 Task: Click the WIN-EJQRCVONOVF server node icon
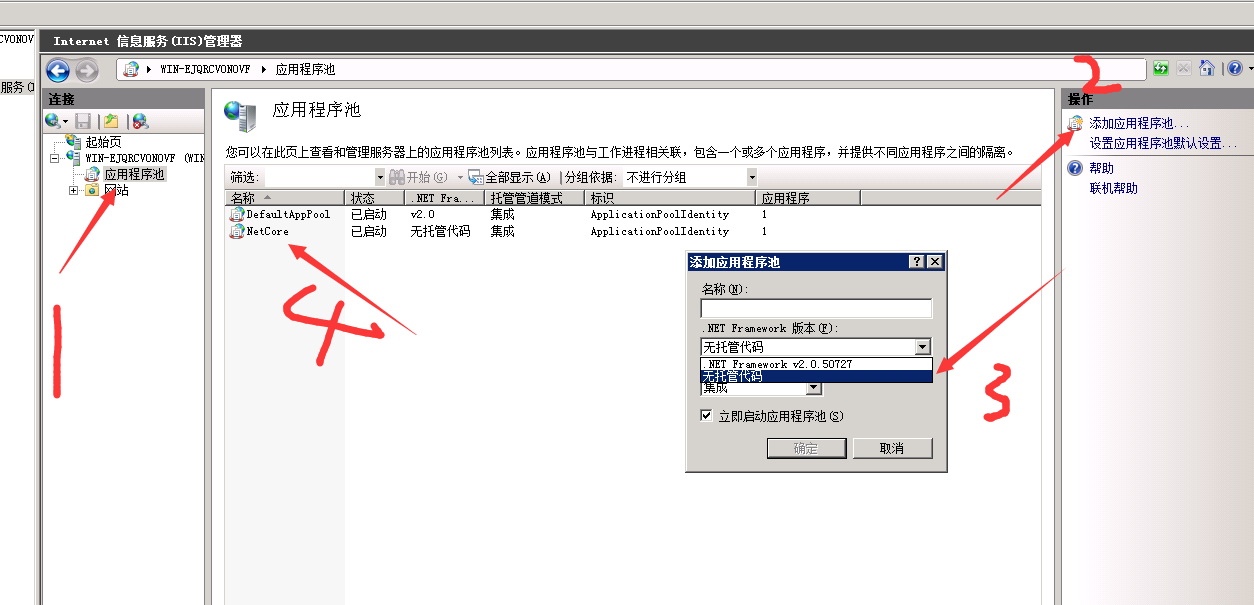74,158
